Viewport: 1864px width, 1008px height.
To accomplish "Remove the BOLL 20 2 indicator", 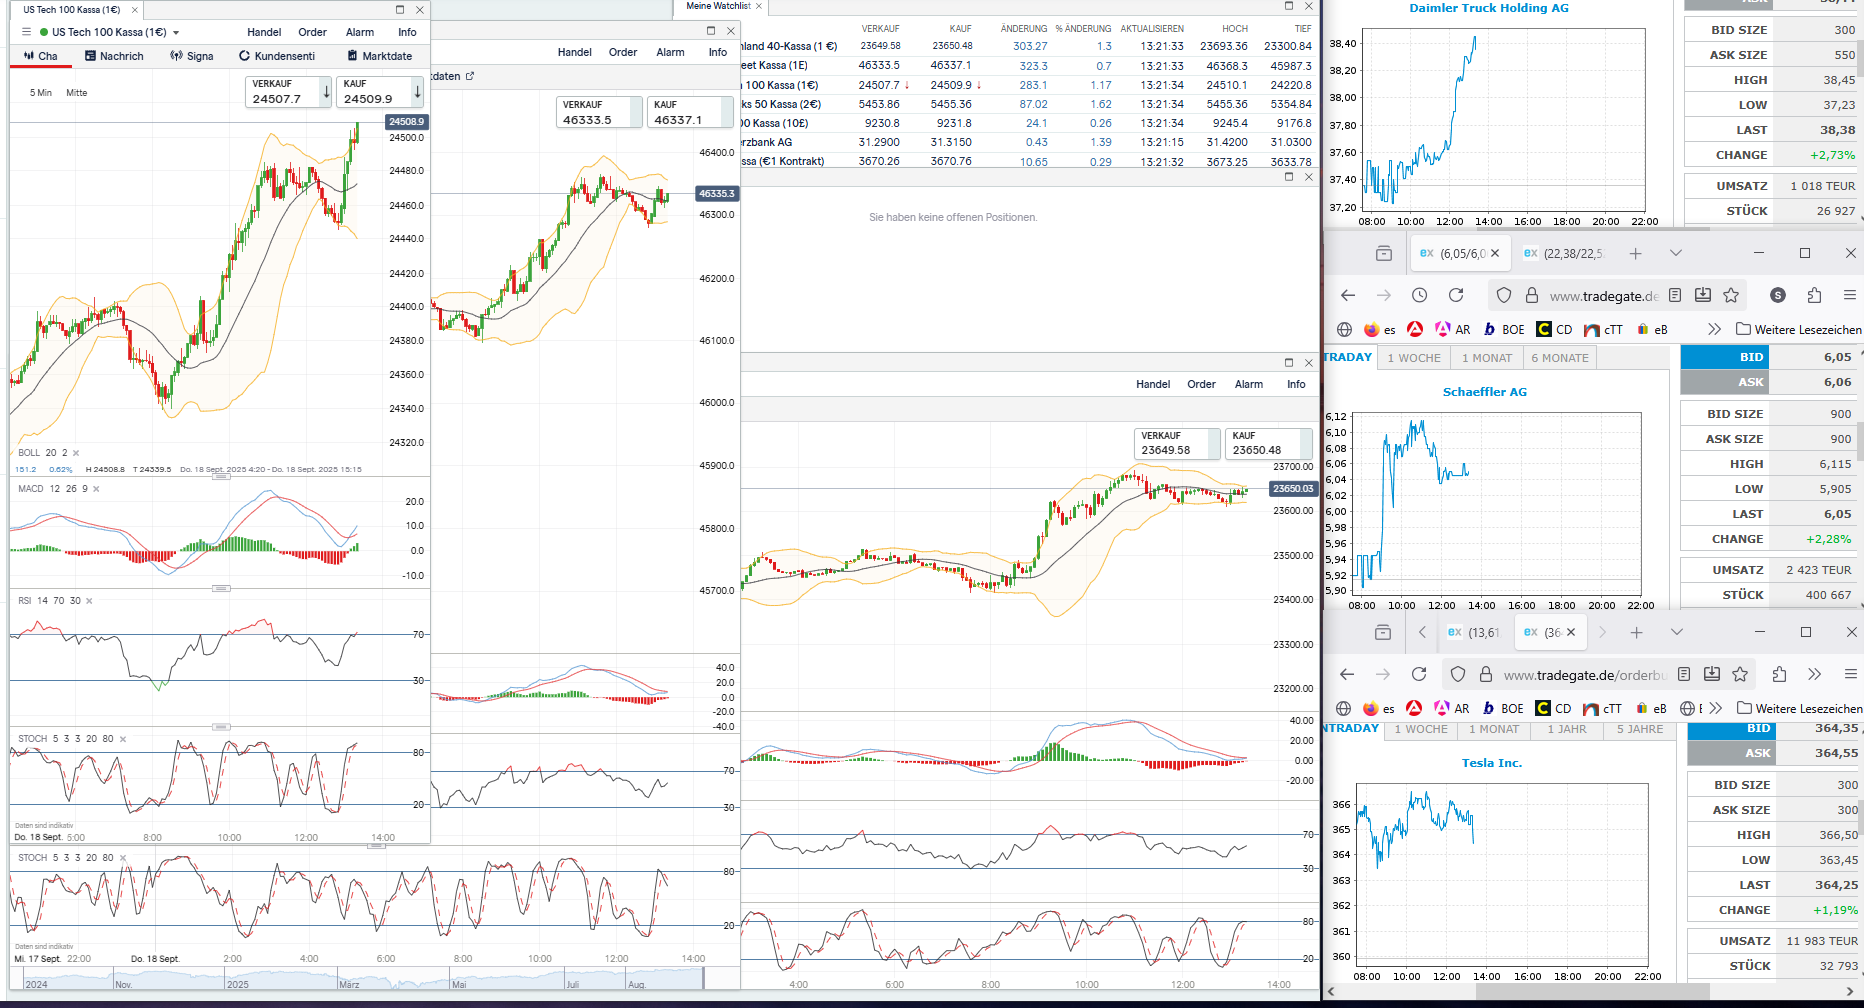I will click(x=76, y=453).
